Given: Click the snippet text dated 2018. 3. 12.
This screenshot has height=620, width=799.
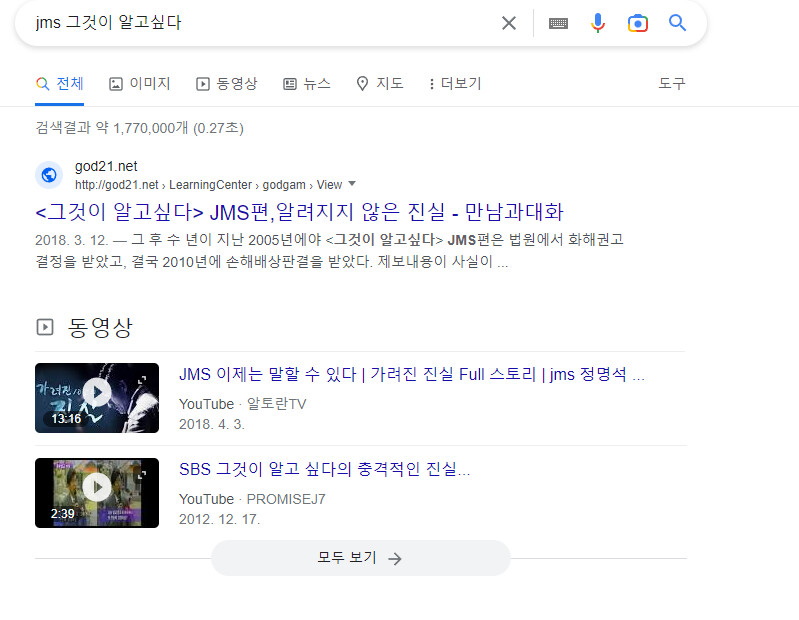Looking at the screenshot, I should click(329, 251).
